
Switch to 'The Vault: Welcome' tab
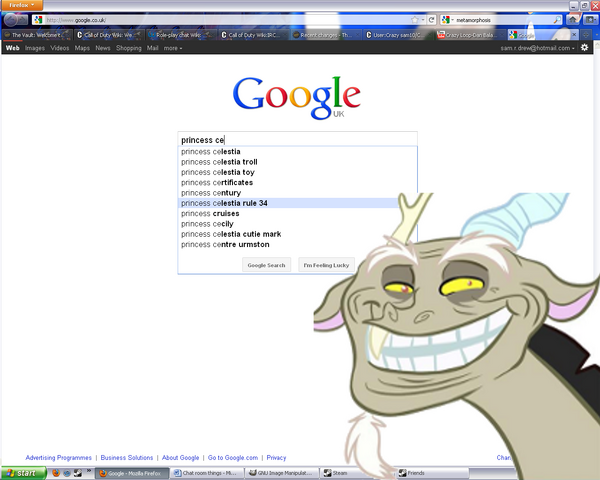click(x=36, y=35)
